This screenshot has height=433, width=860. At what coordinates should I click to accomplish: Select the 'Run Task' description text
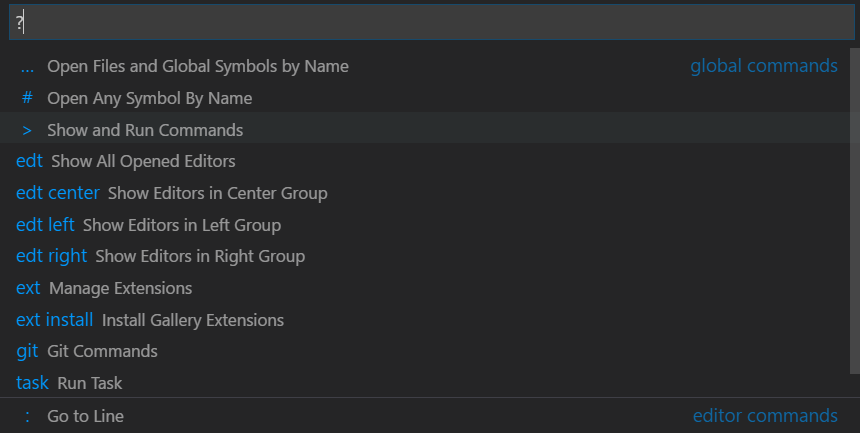(90, 383)
